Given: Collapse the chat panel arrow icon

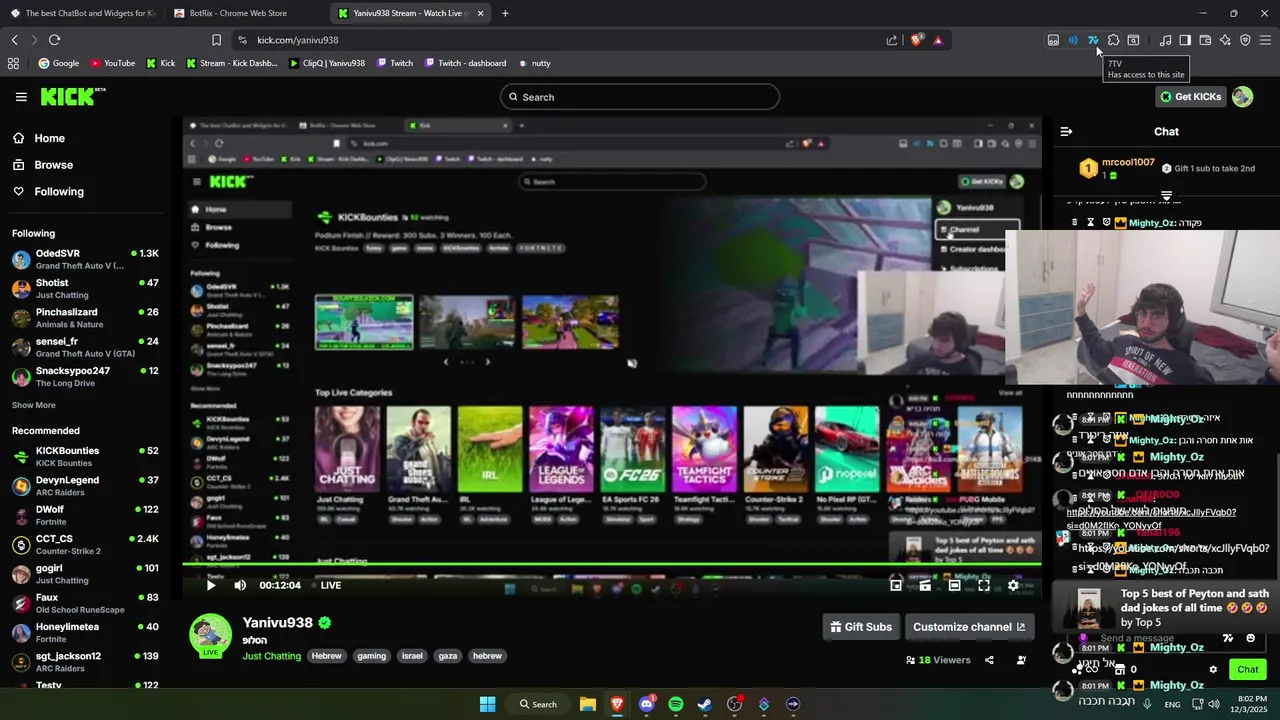Looking at the screenshot, I should [1066, 131].
